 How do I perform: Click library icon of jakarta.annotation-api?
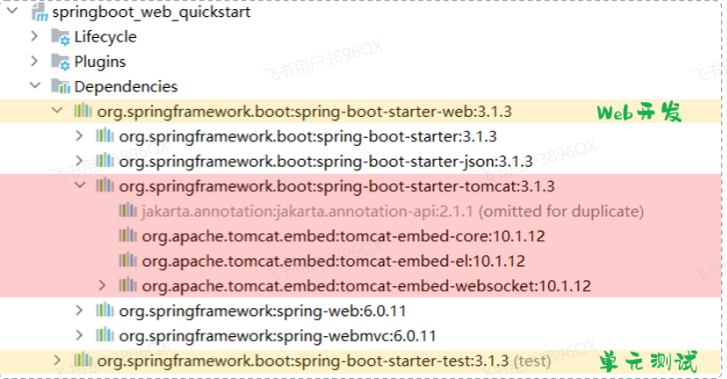128,211
